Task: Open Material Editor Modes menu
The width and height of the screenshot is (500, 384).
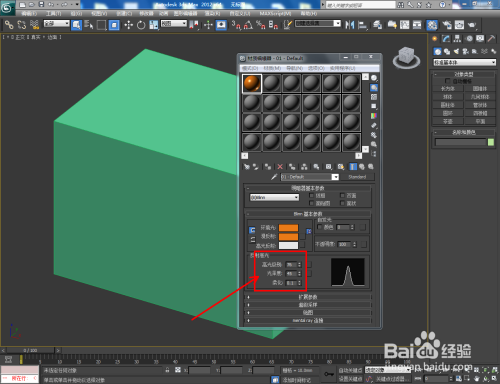Action: pos(250,68)
